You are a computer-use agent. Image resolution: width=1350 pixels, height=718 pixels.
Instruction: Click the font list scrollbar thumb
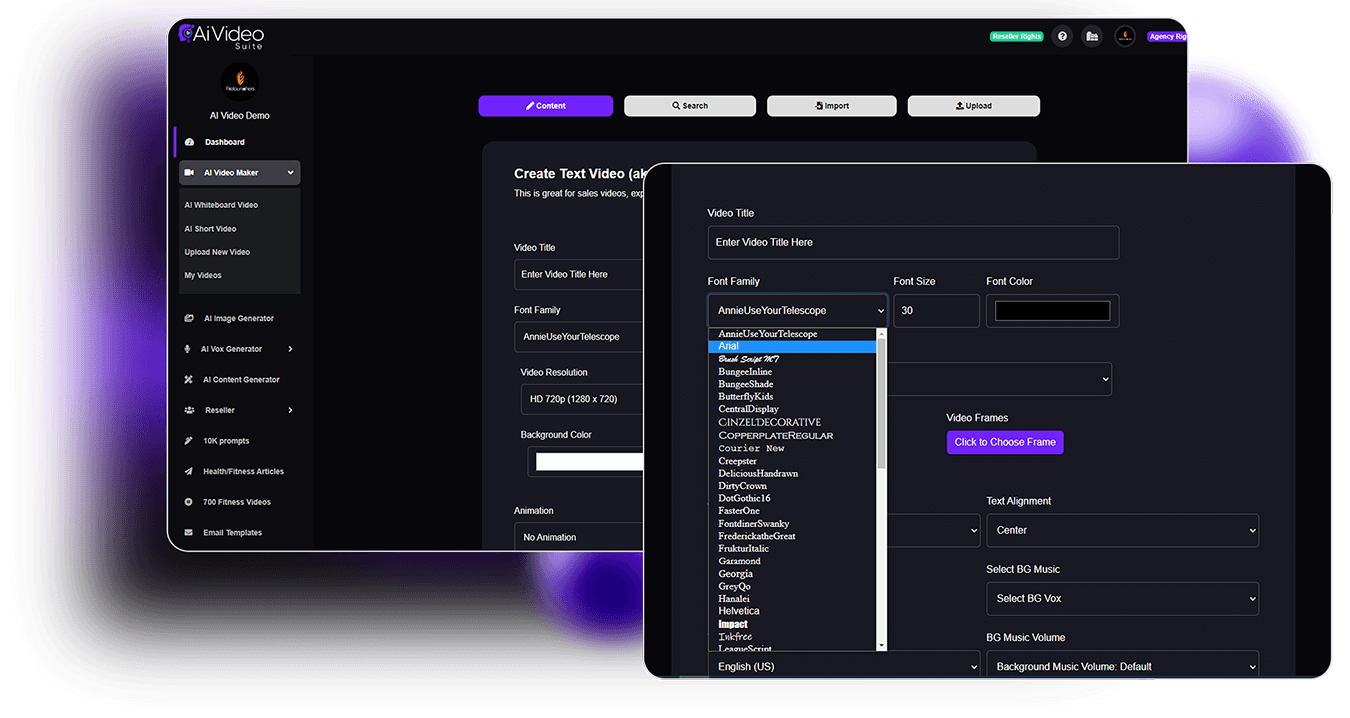(882, 403)
